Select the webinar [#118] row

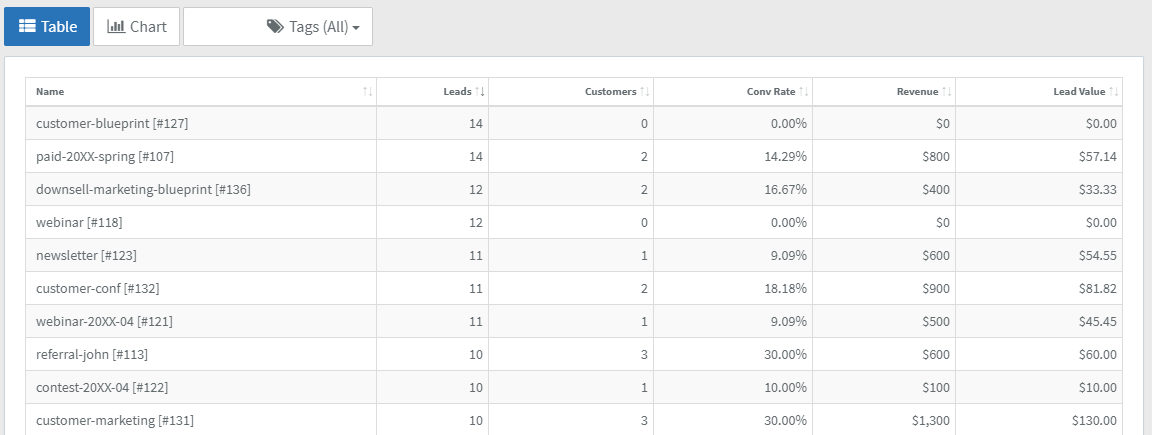point(574,223)
